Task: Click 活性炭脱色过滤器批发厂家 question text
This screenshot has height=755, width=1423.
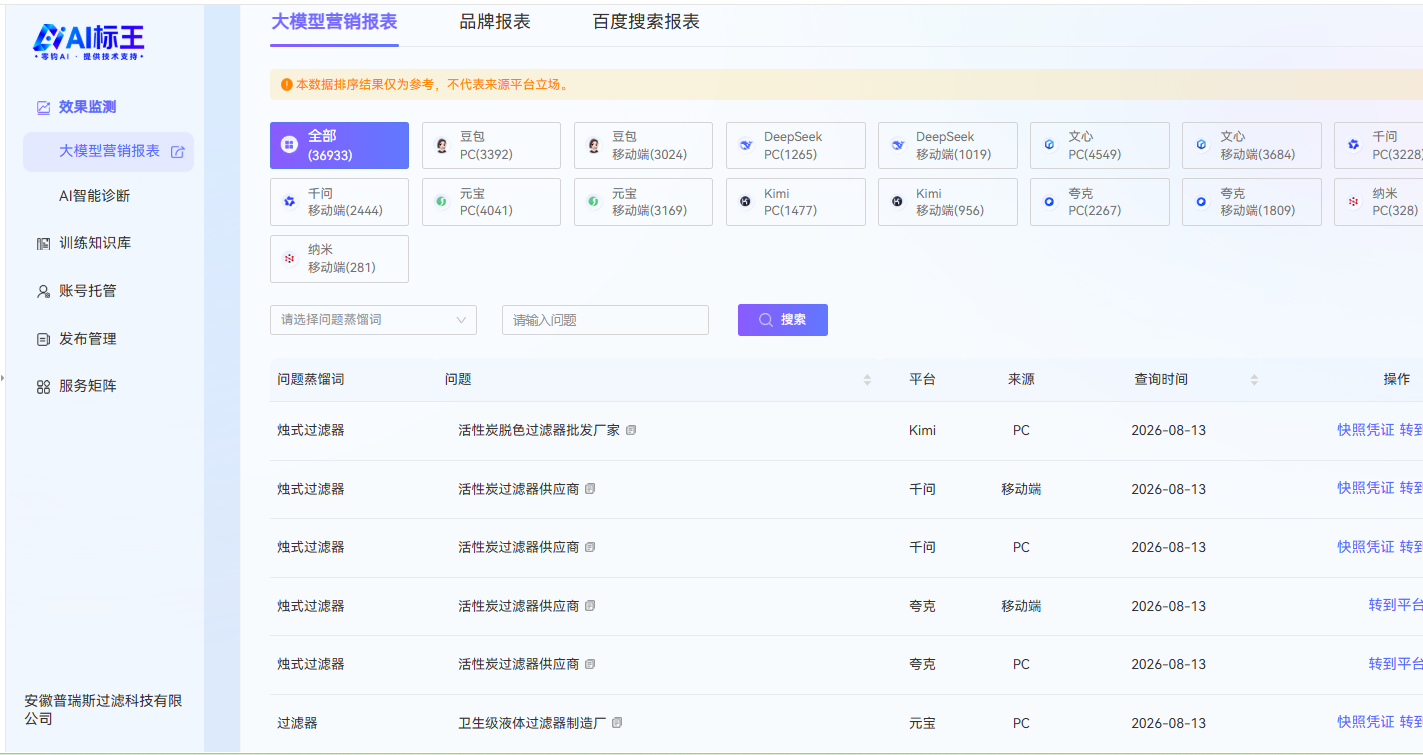Action: [x=539, y=430]
